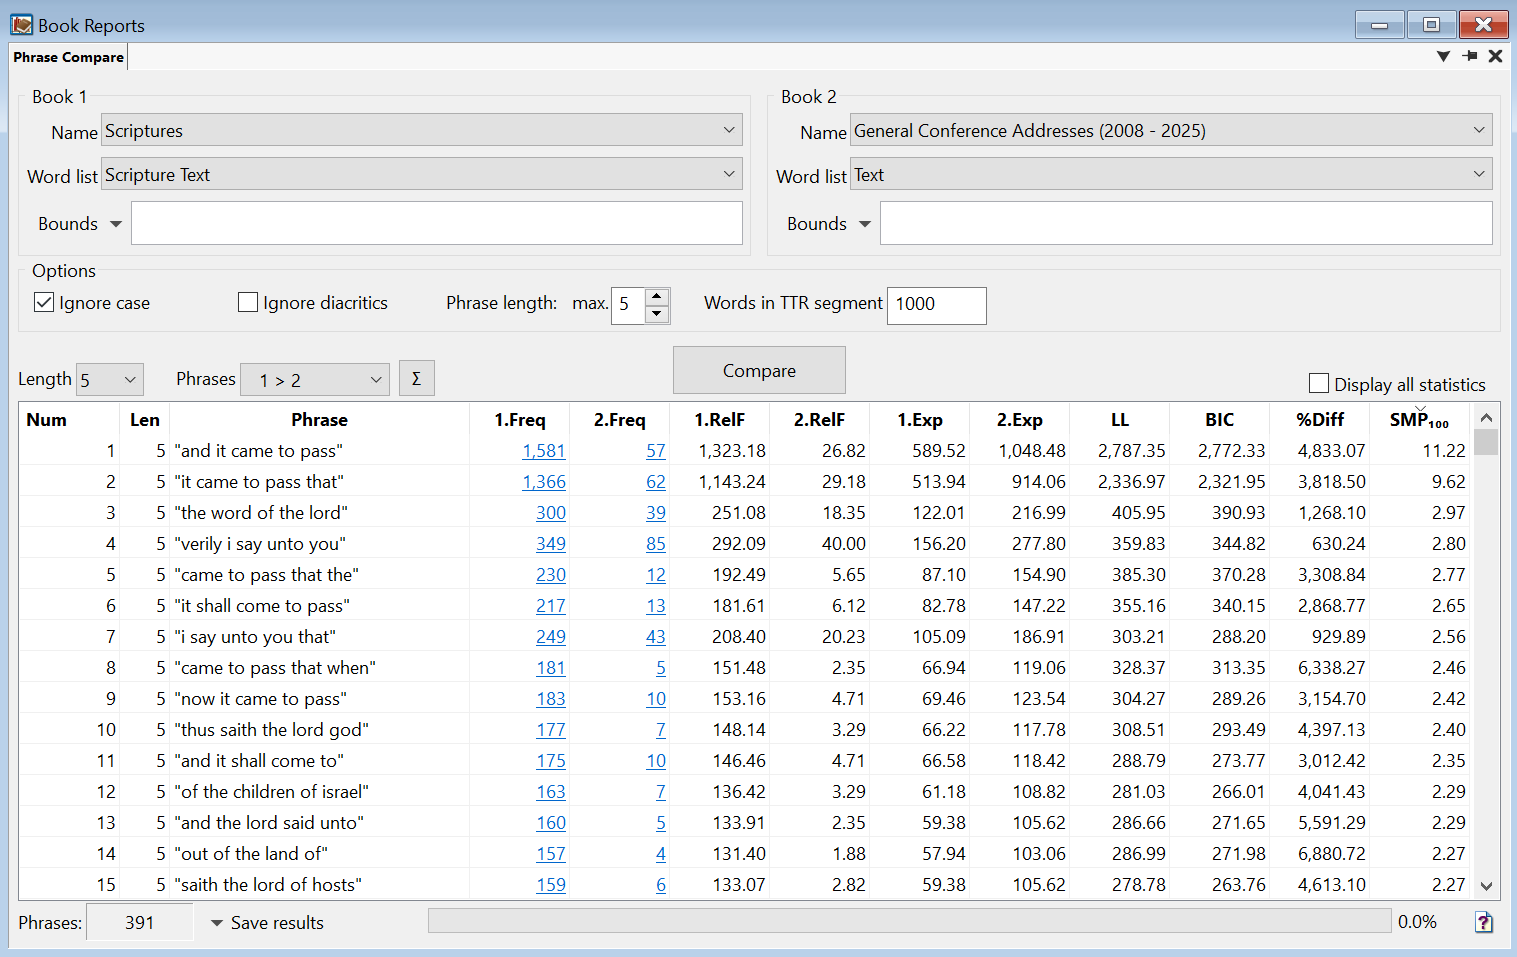The height and width of the screenshot is (957, 1517).
Task: Open the 1,581 frequency link
Action: point(543,451)
